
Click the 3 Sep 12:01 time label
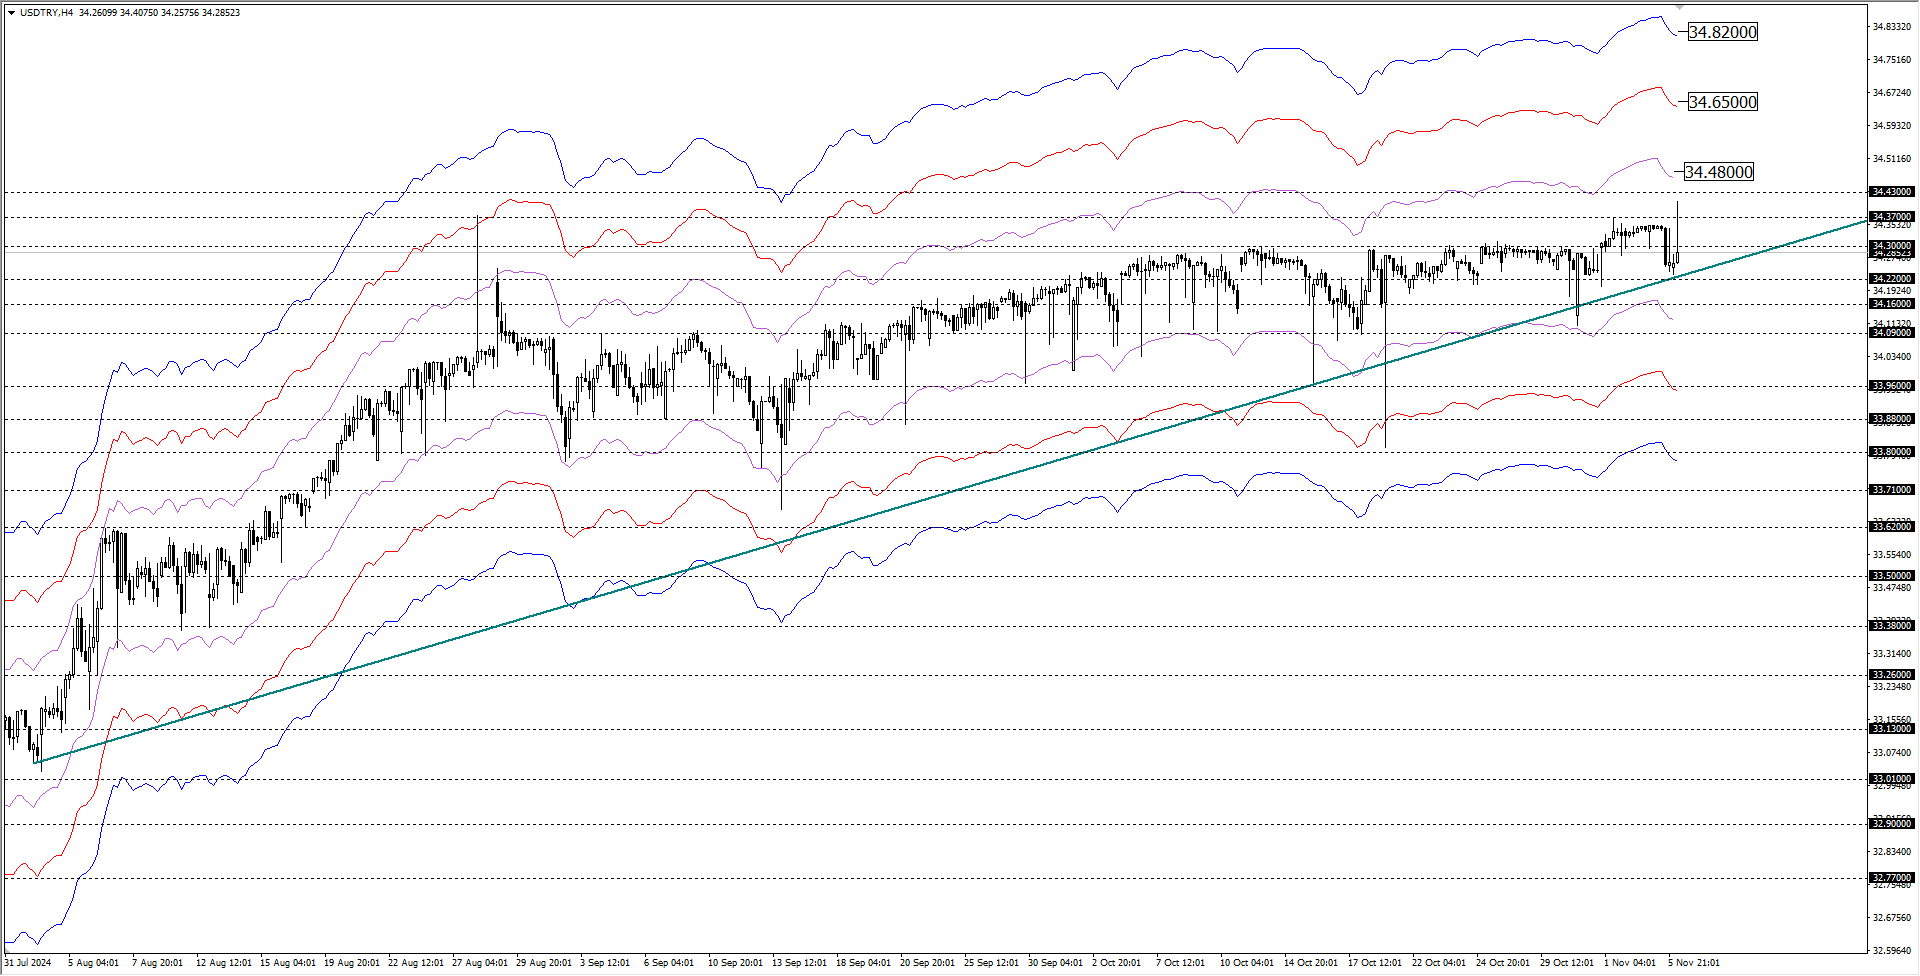[605, 963]
